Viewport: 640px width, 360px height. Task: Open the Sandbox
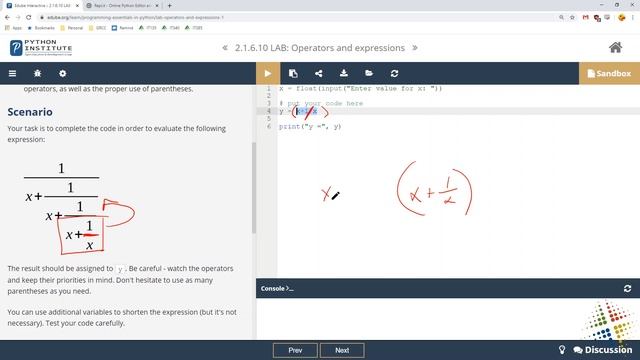(609, 73)
